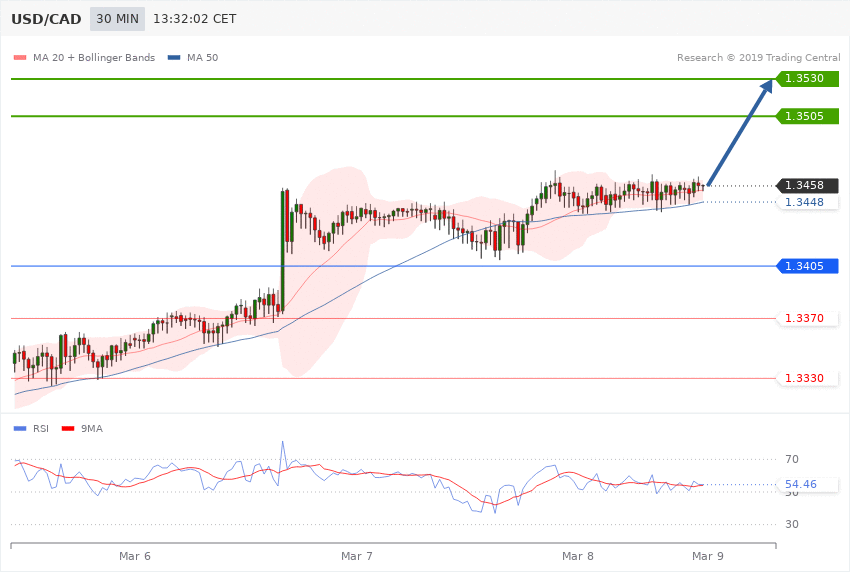850x576 pixels.
Task: Click the 1.3530 resistance price tag
Action: [808, 79]
